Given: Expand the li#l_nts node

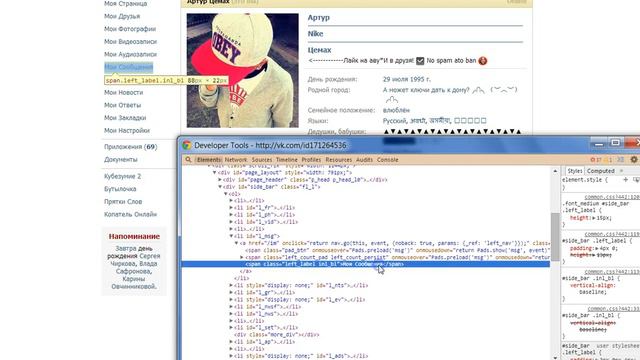Looking at the screenshot, I should (x=231, y=286).
